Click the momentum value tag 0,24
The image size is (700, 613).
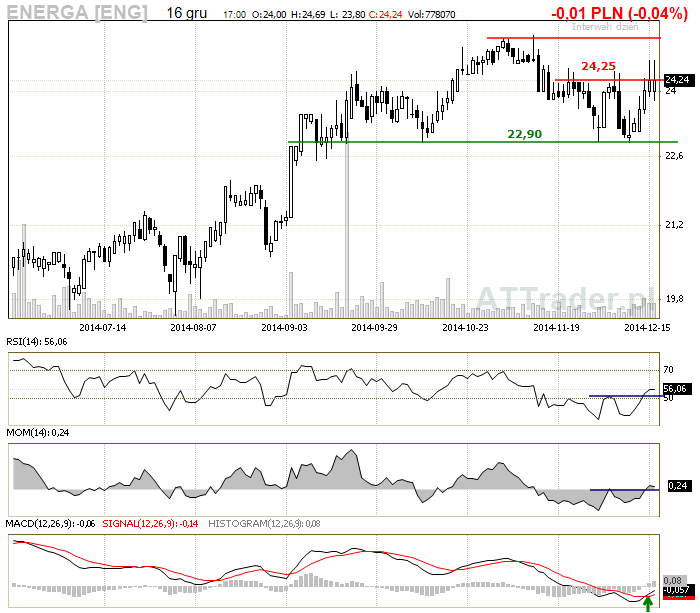(x=678, y=486)
